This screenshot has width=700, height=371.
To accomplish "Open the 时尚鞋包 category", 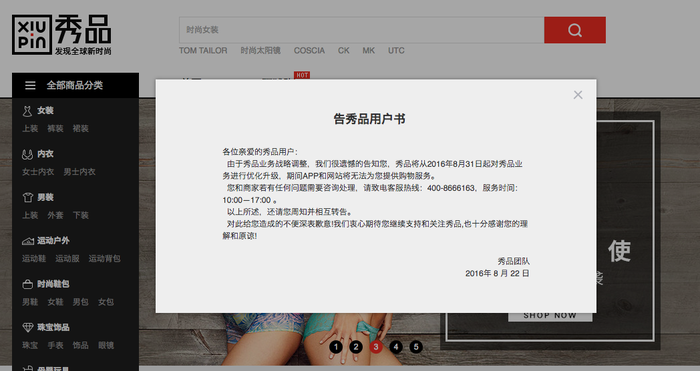I will click(53, 284).
